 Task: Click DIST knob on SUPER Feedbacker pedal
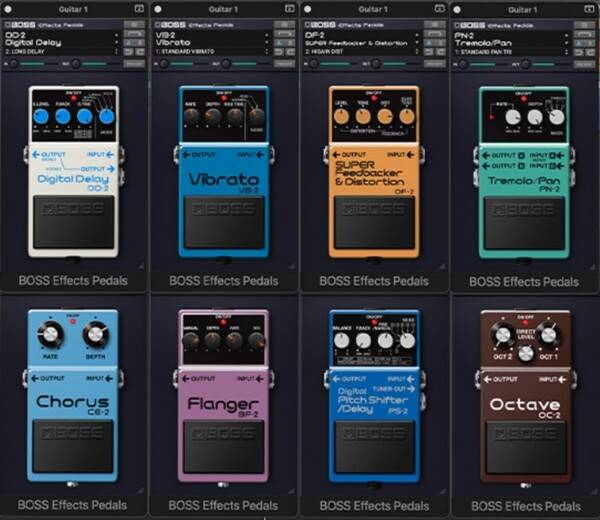(x=385, y=116)
